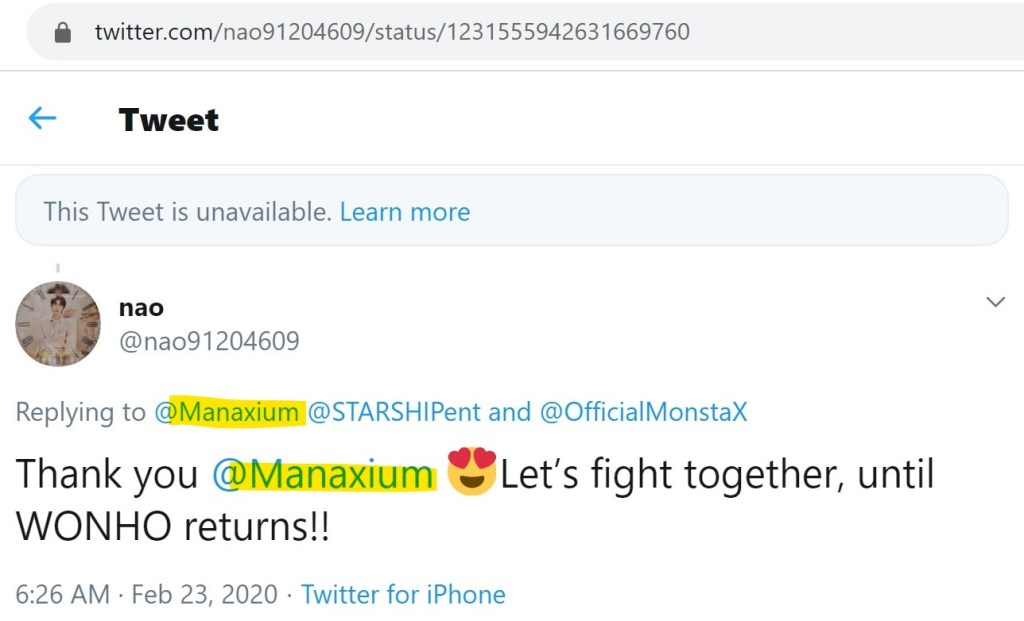
Task: Click the Tweet page heading
Action: (x=168, y=120)
